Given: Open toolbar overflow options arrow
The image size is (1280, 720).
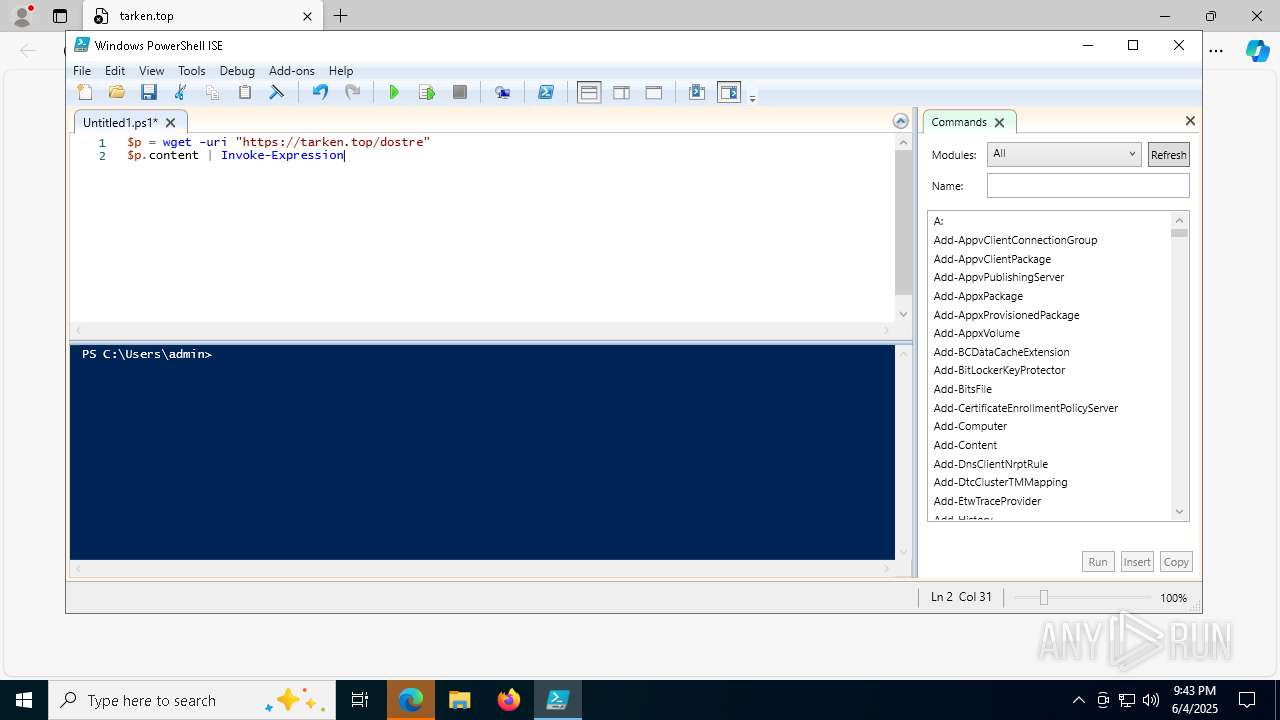Looking at the screenshot, I should [x=752, y=97].
